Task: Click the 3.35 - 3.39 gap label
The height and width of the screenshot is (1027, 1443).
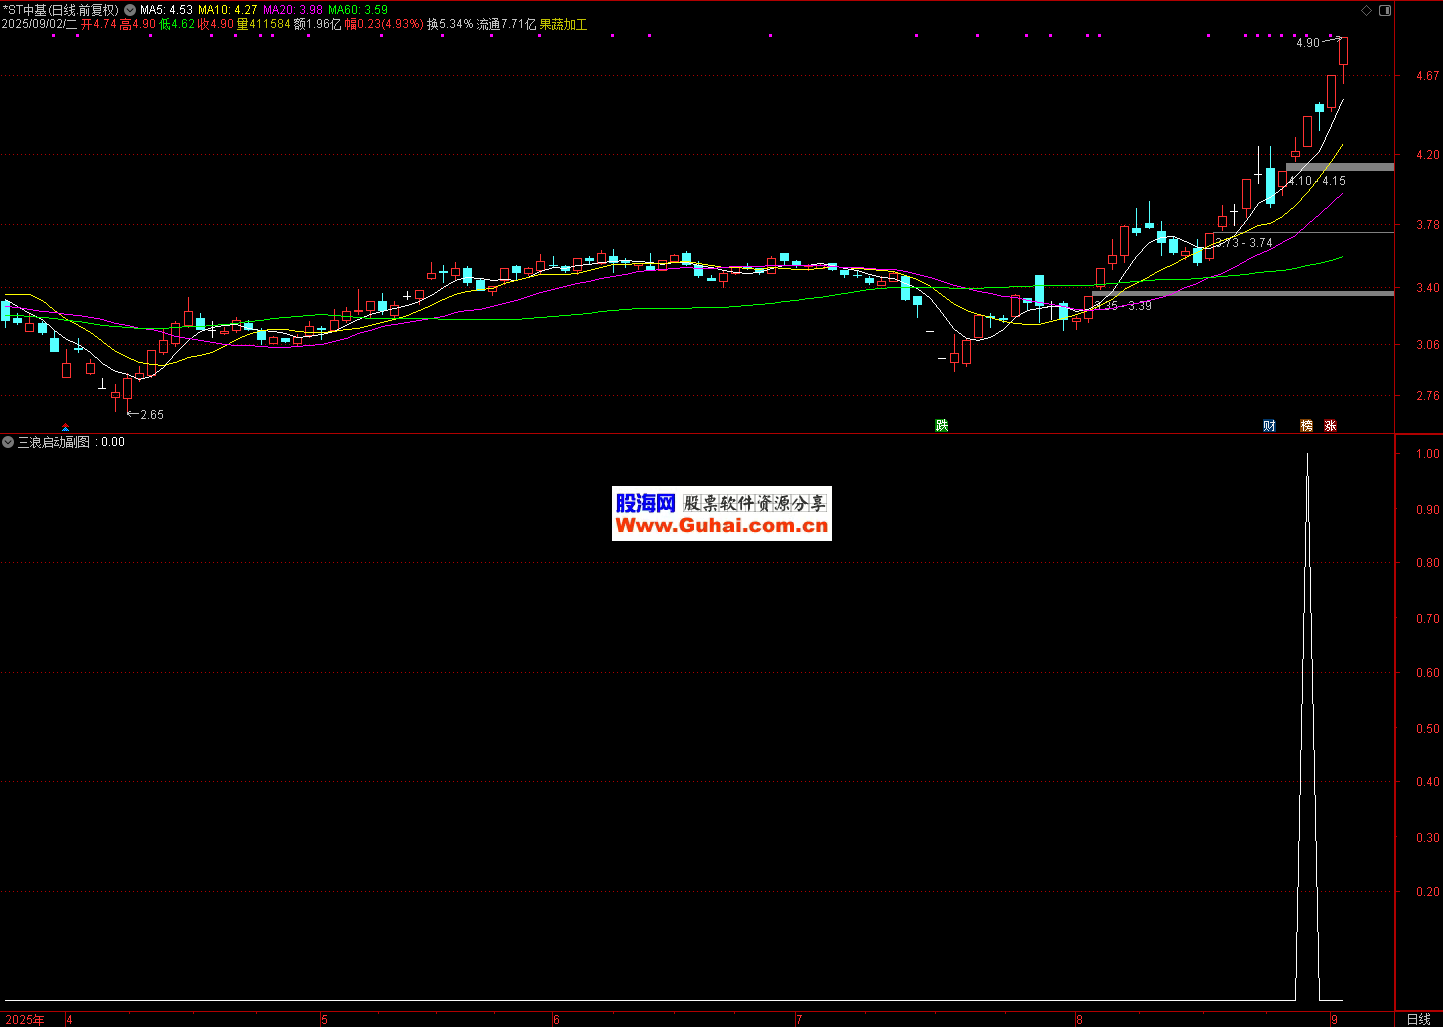Action: 1123,306
